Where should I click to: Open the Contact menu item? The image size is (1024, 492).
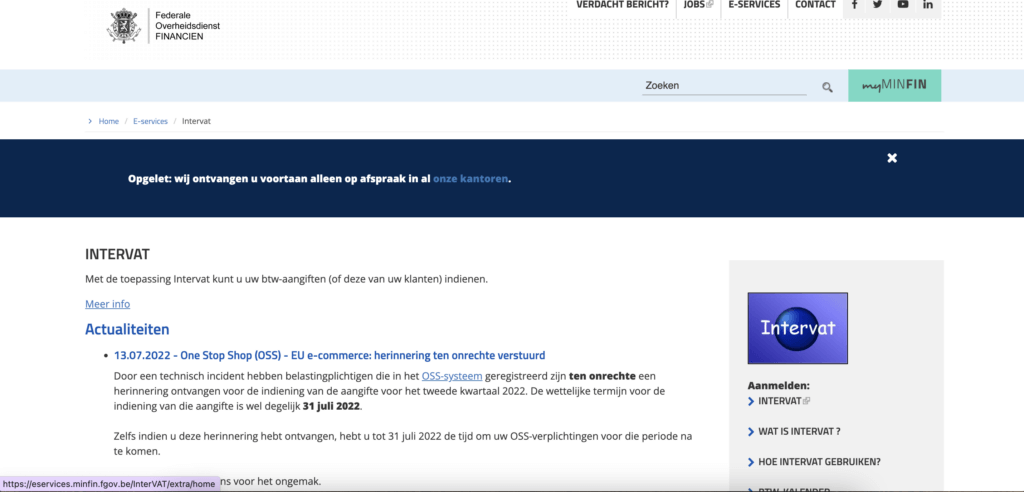815,5
